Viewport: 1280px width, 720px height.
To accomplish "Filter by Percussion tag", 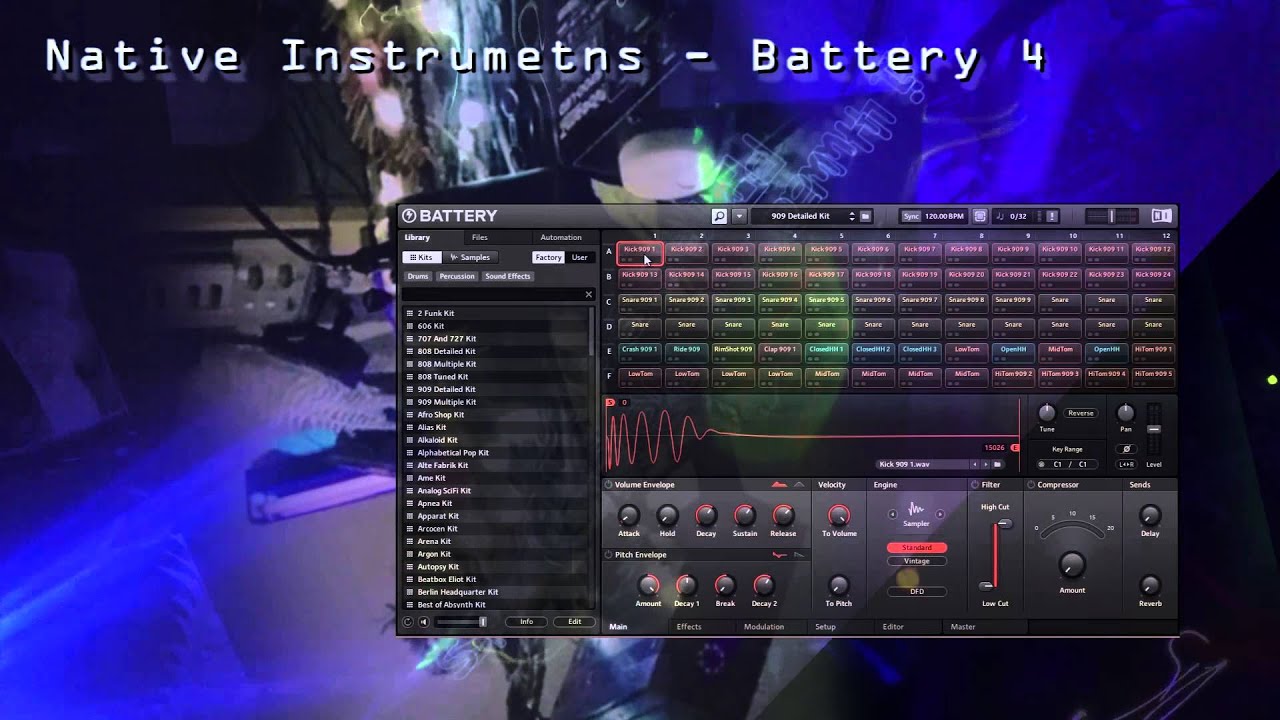I will point(457,276).
